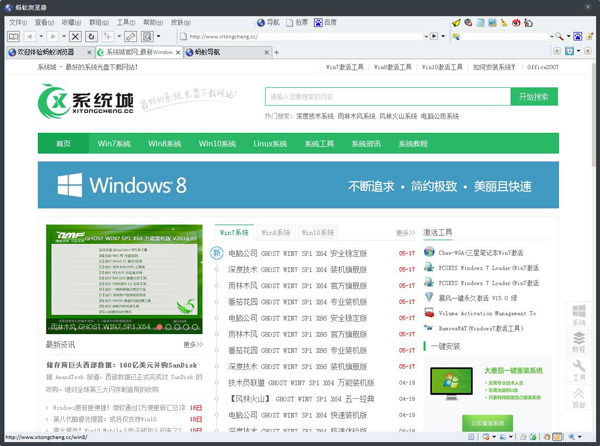The height and width of the screenshot is (446, 600).
Task: Open the 工具 menu
Action: [x=126, y=23]
